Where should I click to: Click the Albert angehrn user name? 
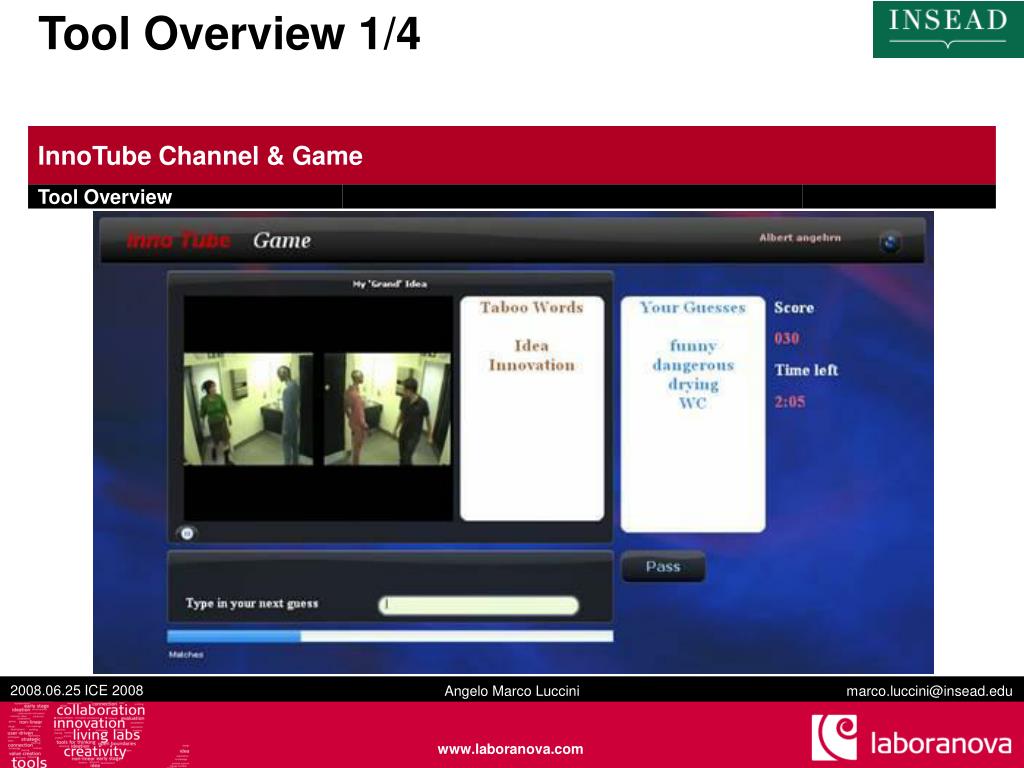800,238
